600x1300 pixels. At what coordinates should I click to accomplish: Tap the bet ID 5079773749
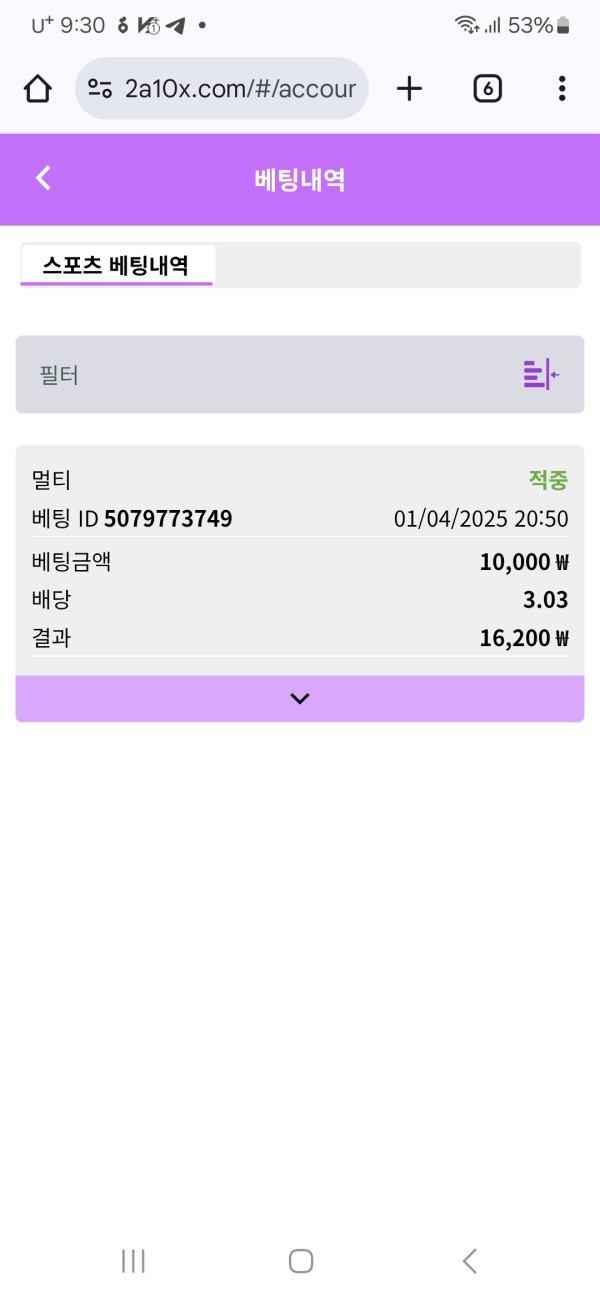[x=168, y=519]
